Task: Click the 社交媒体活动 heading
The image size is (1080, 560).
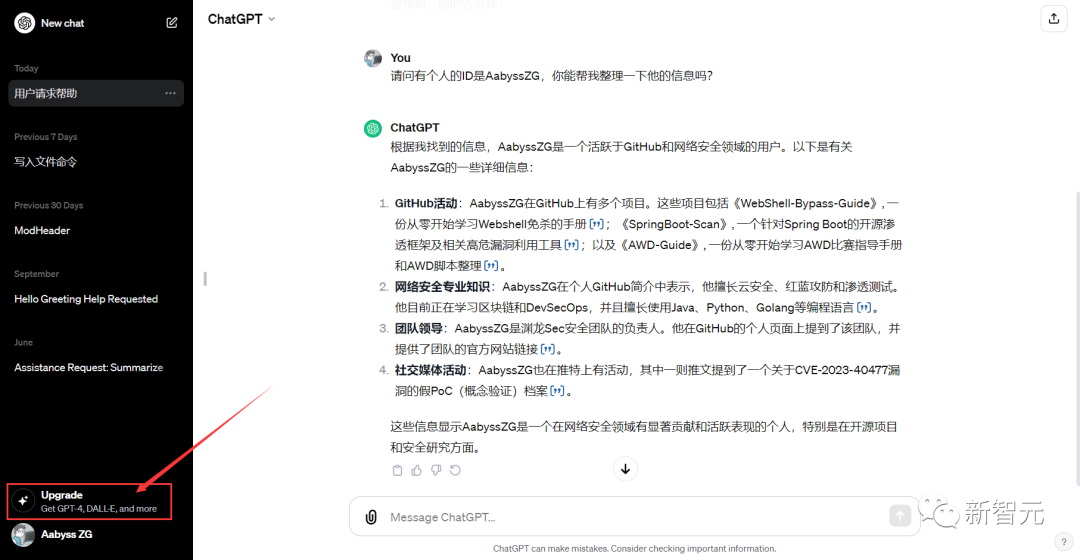Action: pyautogui.click(x=430, y=370)
